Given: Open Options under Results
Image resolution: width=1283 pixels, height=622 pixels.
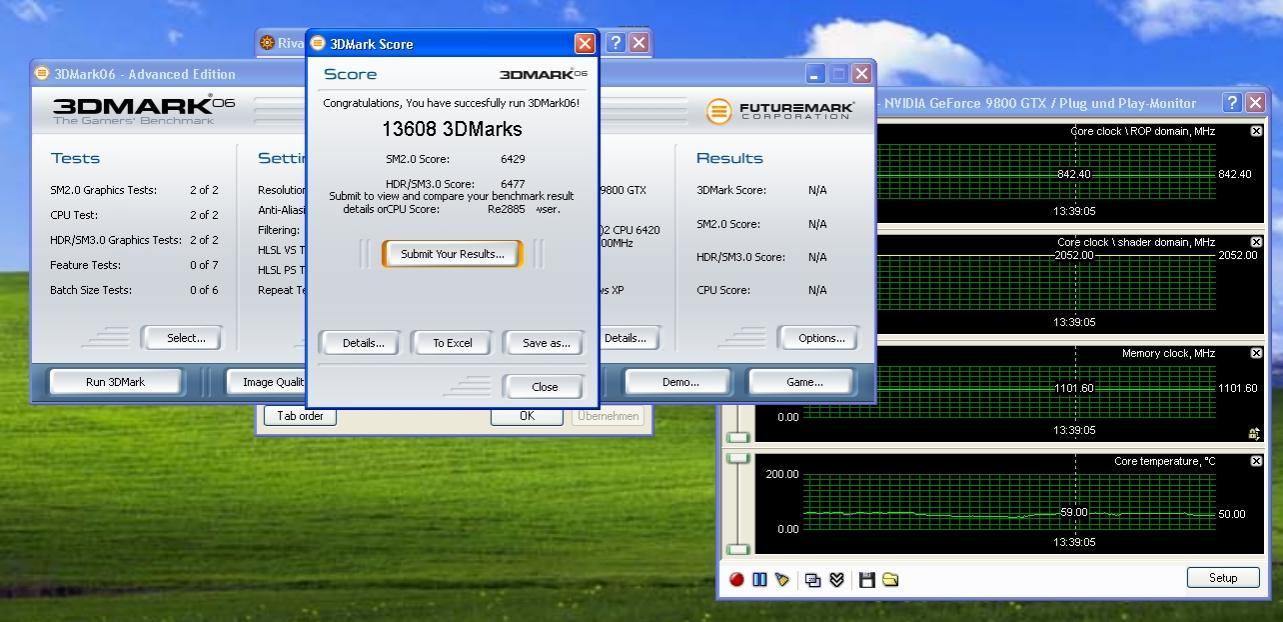Looking at the screenshot, I should [821, 338].
